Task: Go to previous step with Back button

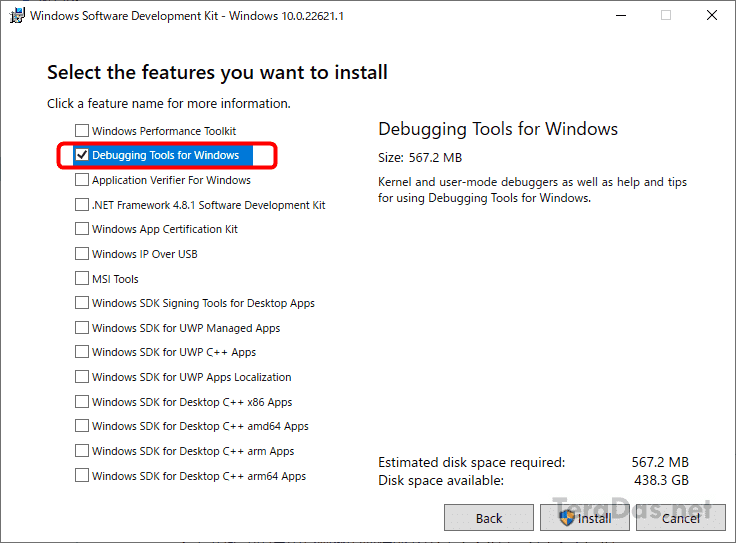Action: (489, 518)
